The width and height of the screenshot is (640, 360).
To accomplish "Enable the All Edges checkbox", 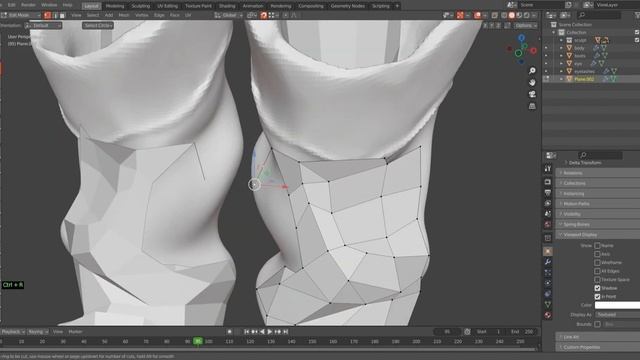I will (597, 271).
